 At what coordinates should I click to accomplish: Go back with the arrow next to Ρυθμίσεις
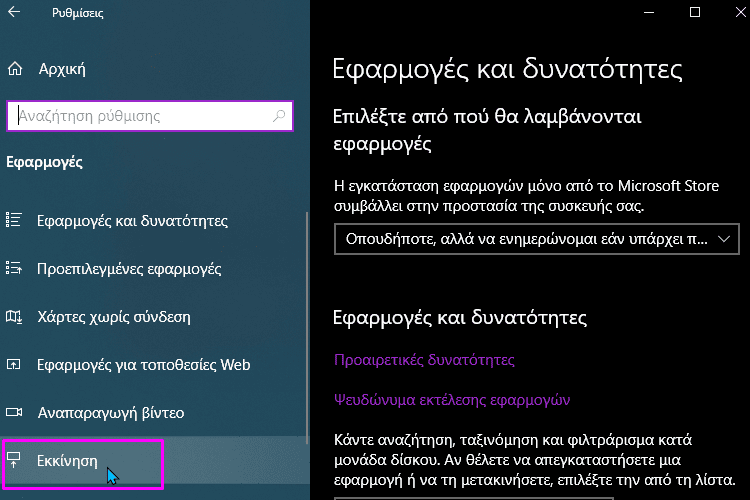point(14,12)
